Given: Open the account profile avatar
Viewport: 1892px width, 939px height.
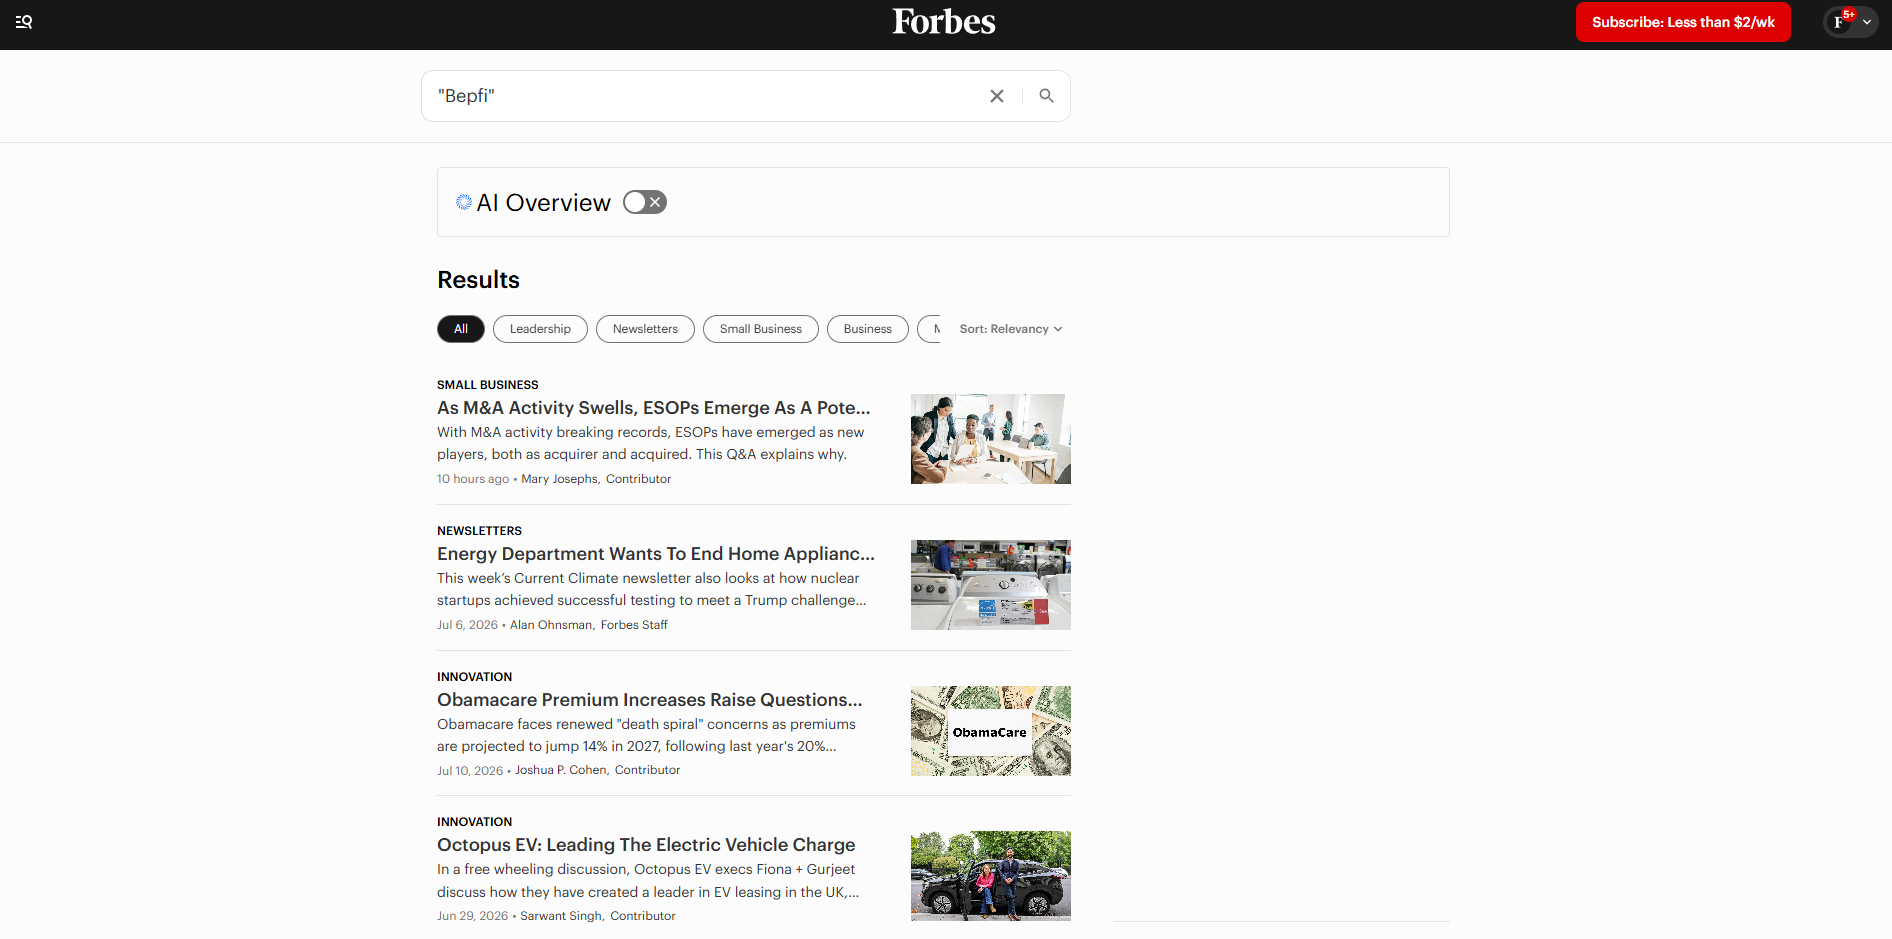Looking at the screenshot, I should tap(1840, 22).
